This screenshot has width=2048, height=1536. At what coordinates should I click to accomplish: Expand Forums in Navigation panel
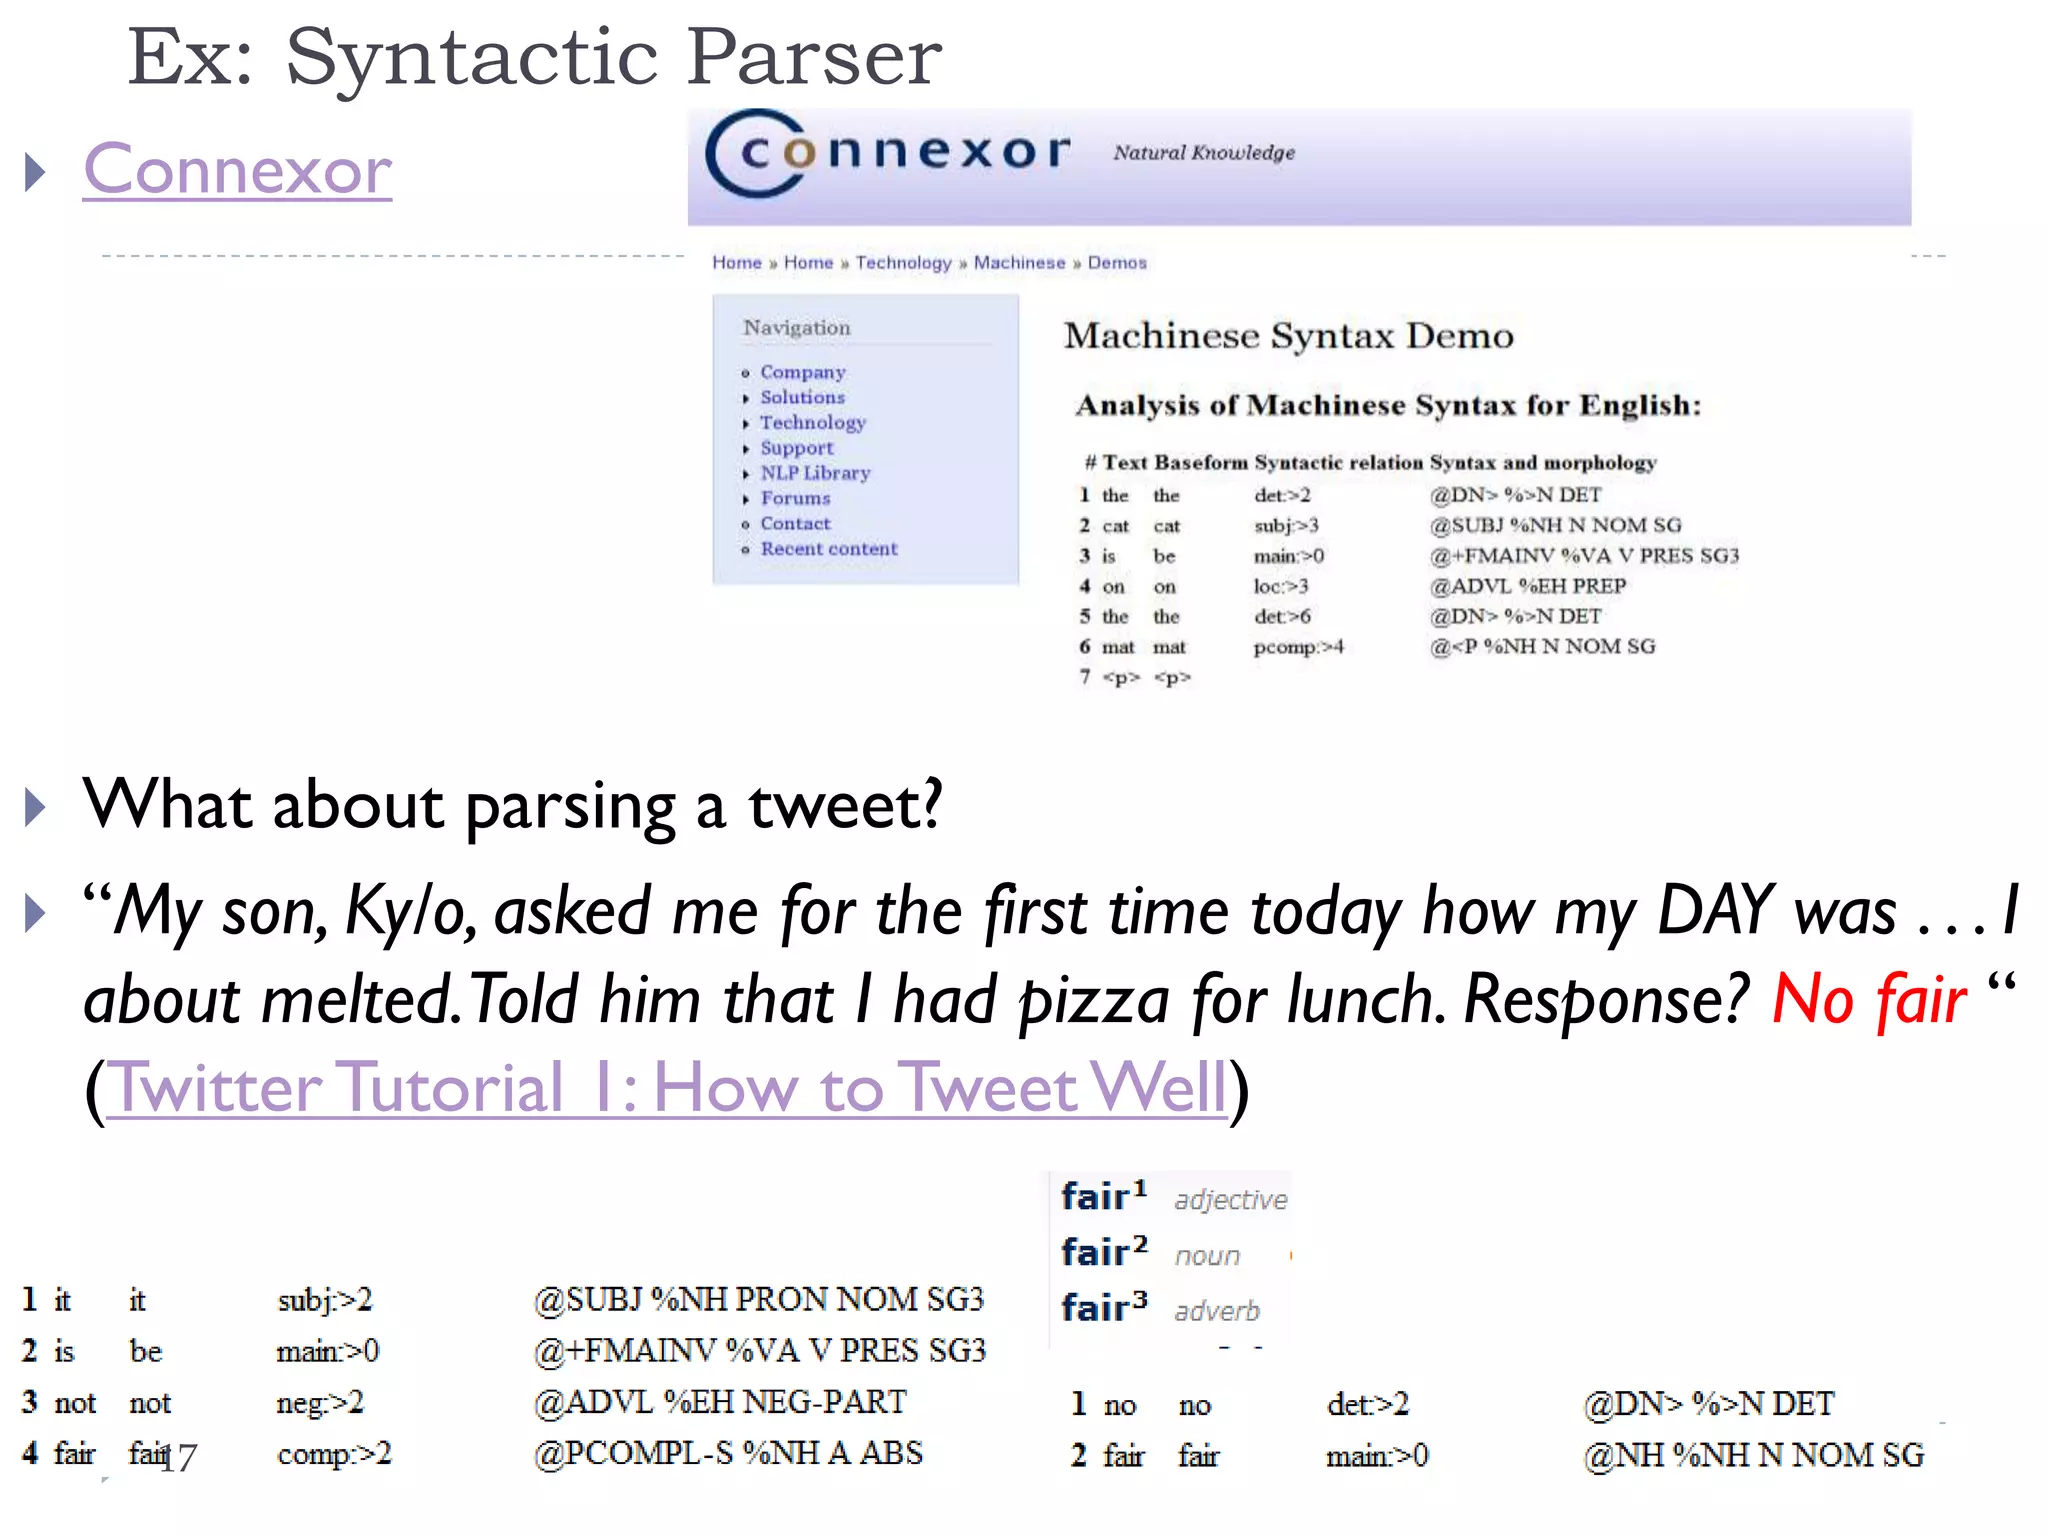(795, 498)
